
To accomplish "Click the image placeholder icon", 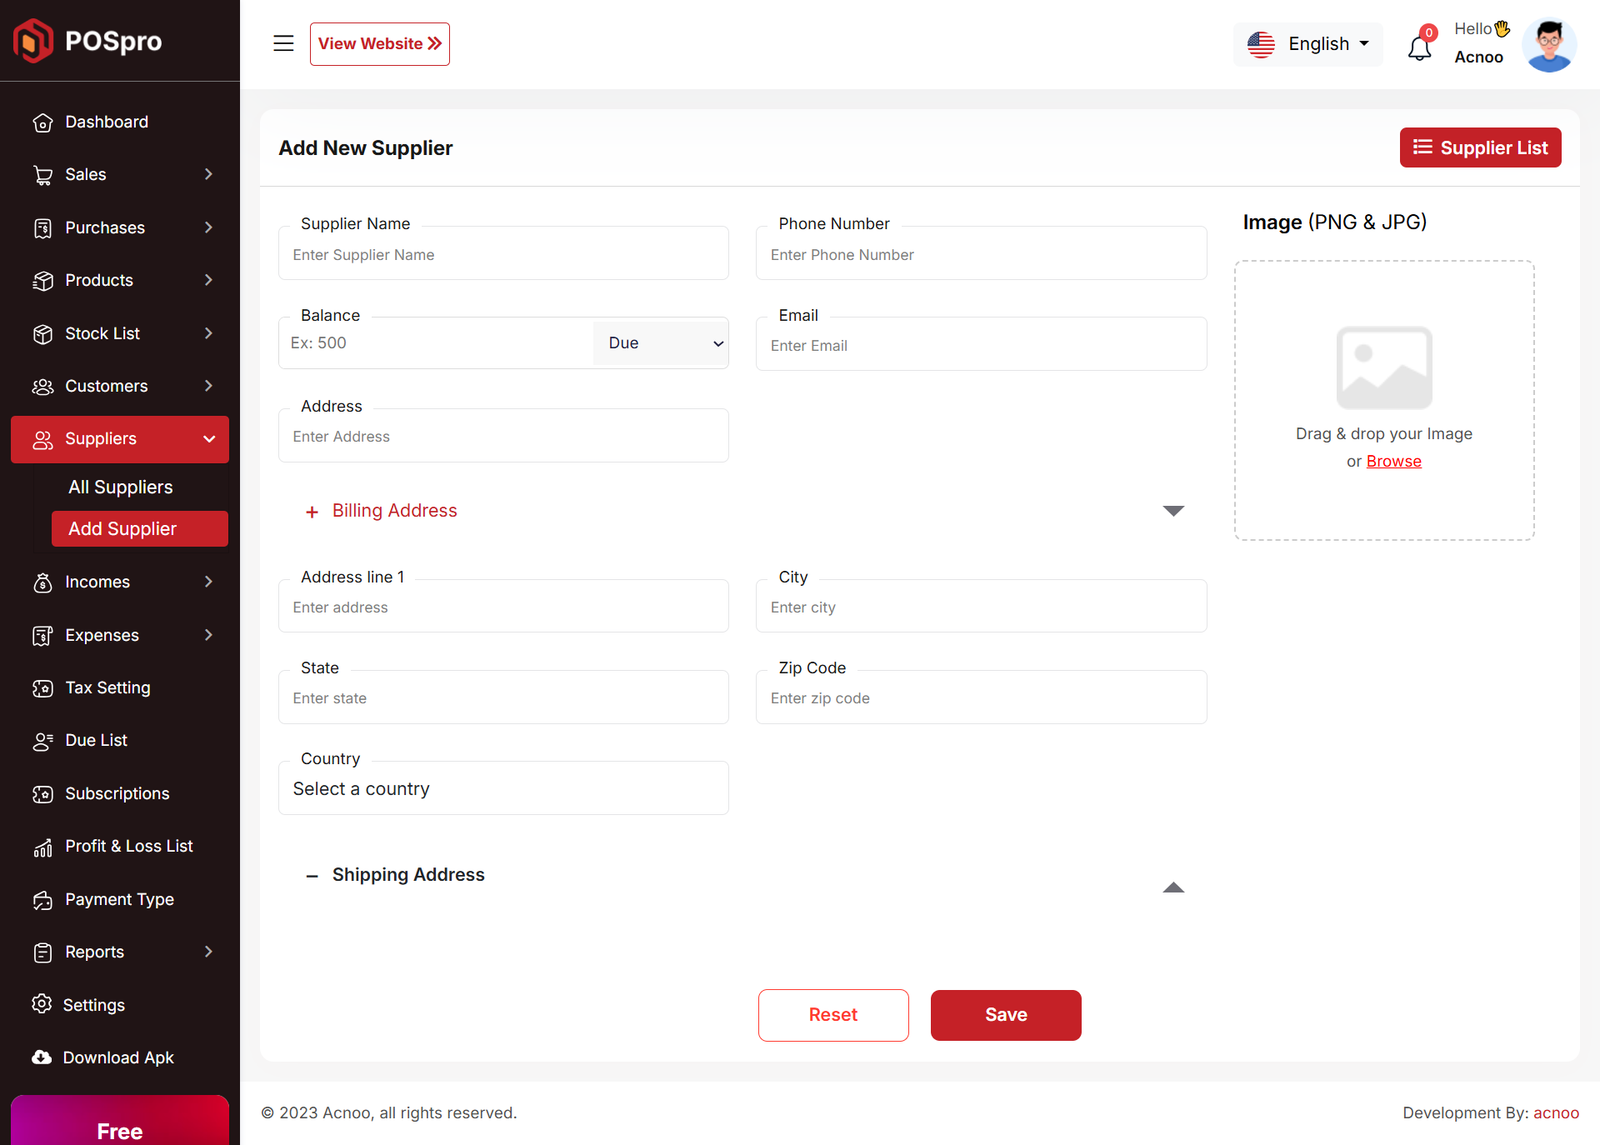I will coord(1384,368).
